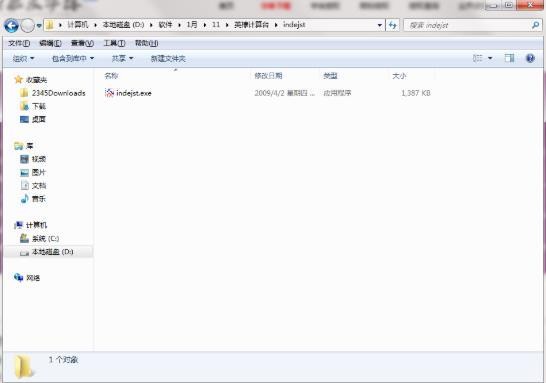Image resolution: width=546 pixels, height=383 pixels.
Task: Select 库 in the navigation pane
Action: [30, 146]
